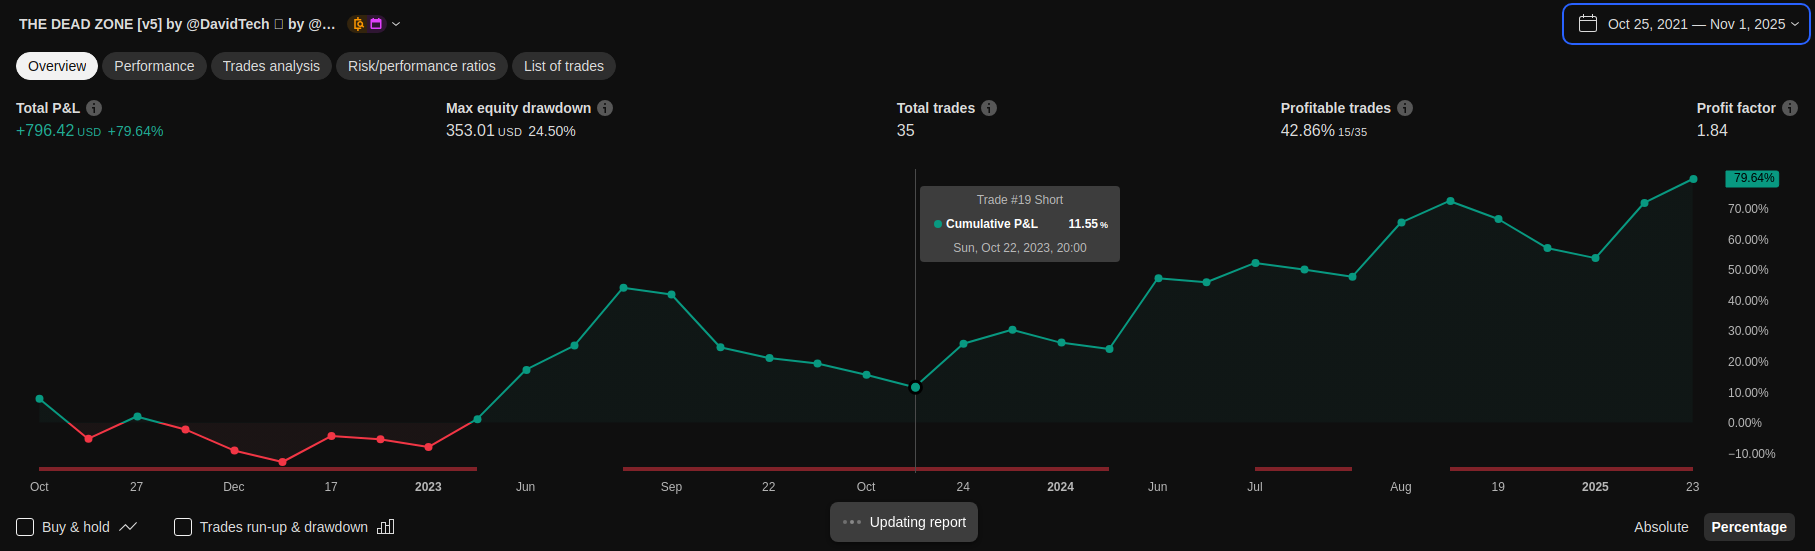Open the Performance tab
The height and width of the screenshot is (551, 1815).
[154, 66]
